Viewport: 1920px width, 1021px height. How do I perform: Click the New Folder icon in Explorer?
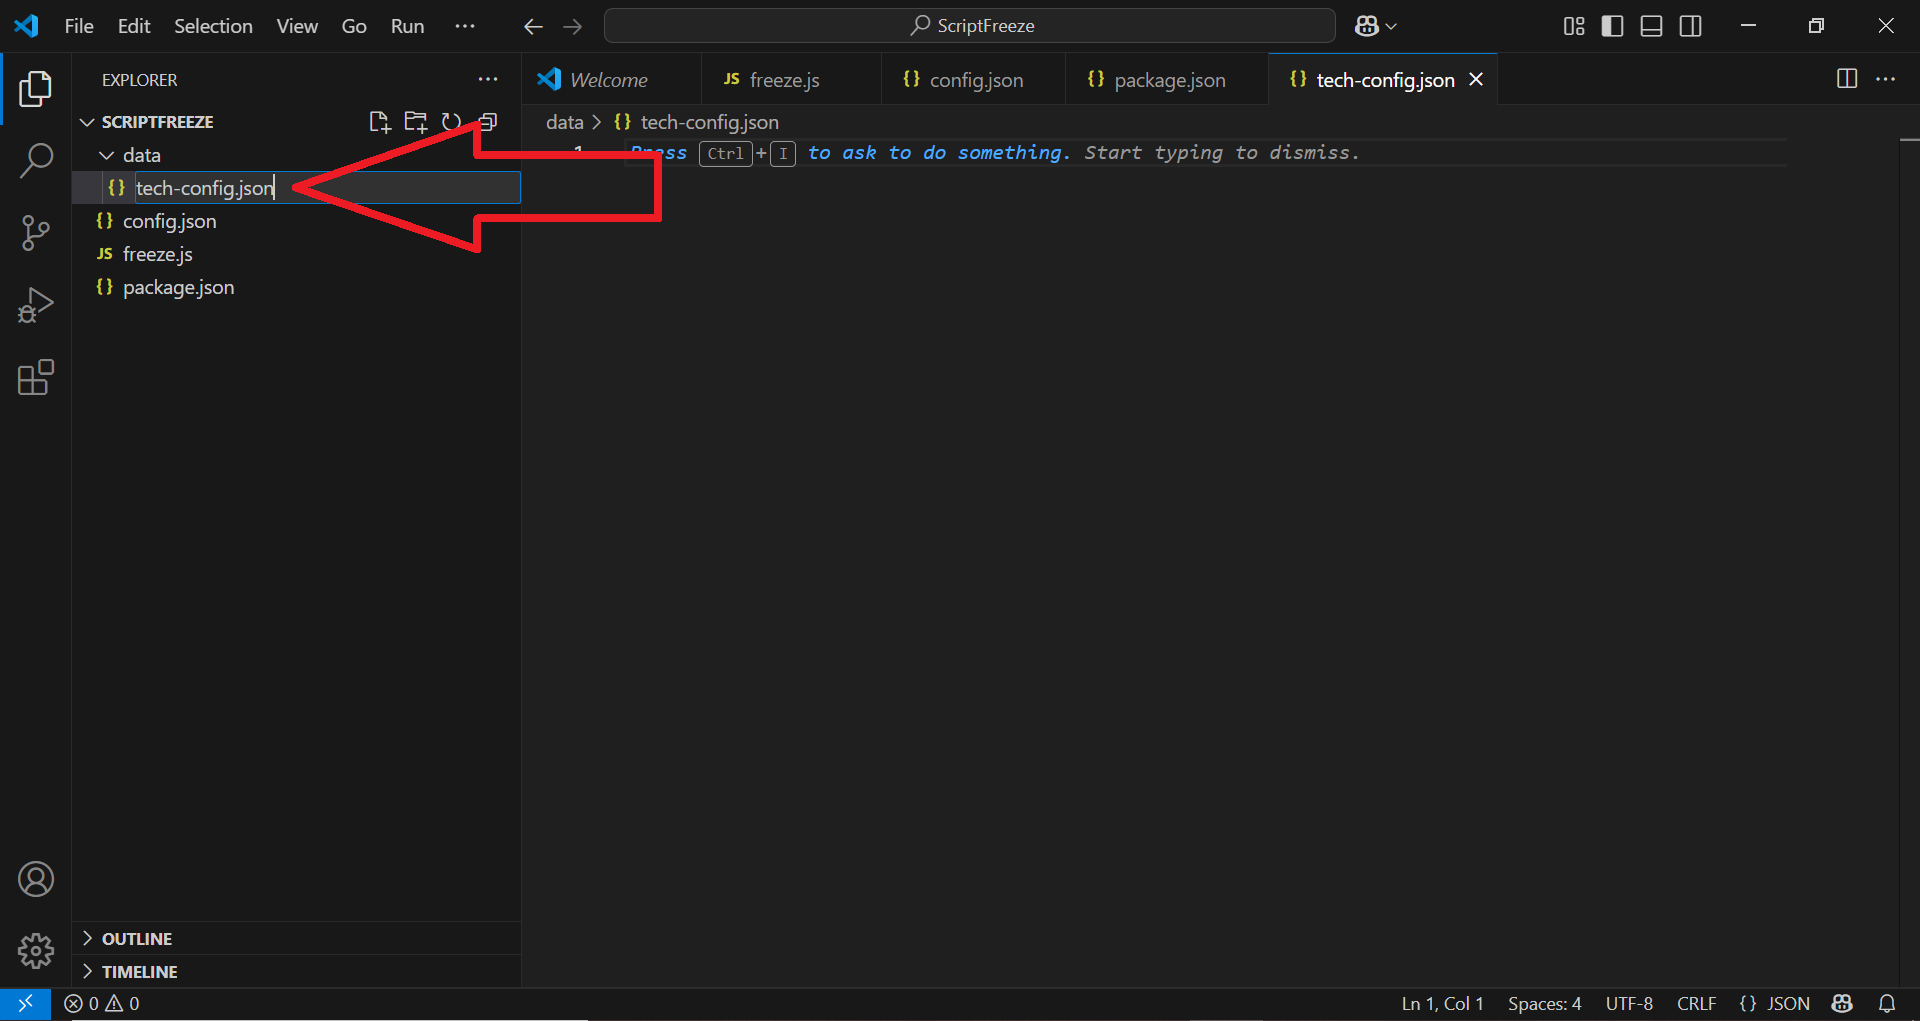(415, 122)
